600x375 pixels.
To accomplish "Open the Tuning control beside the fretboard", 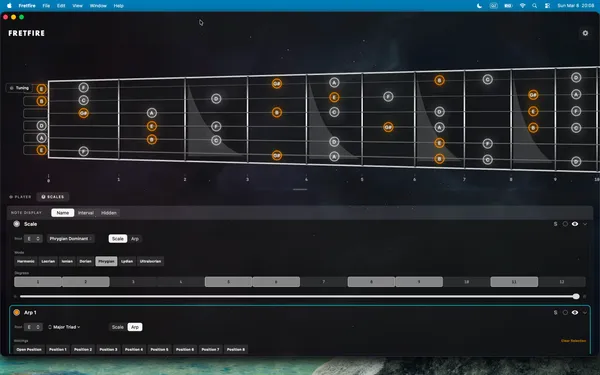I will [x=19, y=88].
